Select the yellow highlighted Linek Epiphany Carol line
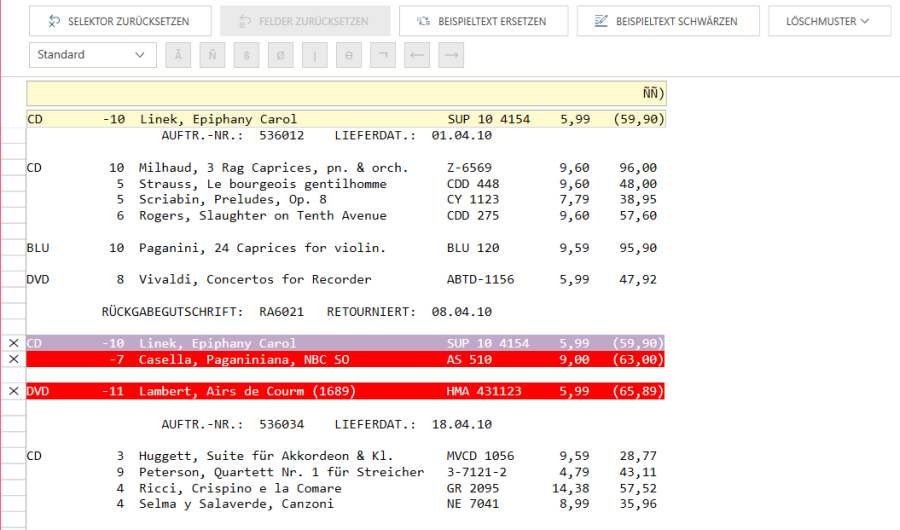900x530 pixels. point(346,119)
